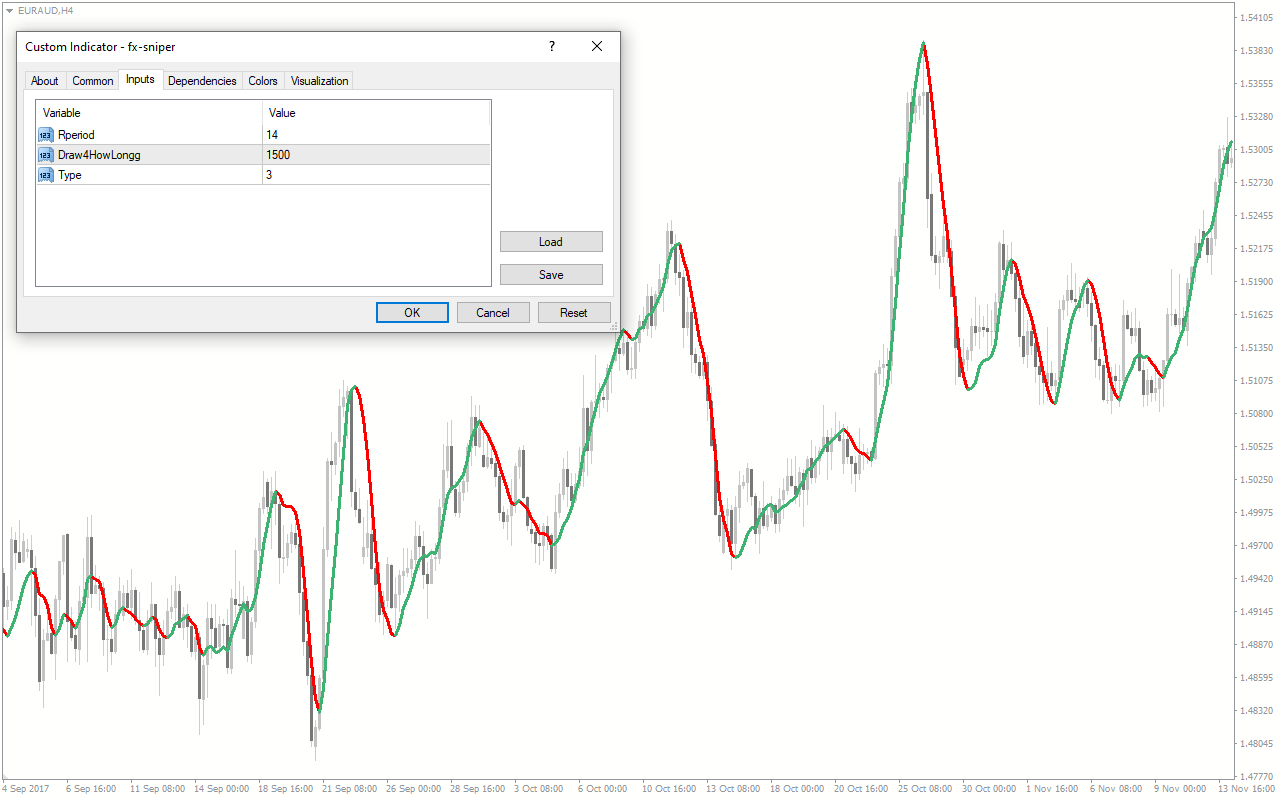
Task: Open the Dependencies tab
Action: [202, 81]
